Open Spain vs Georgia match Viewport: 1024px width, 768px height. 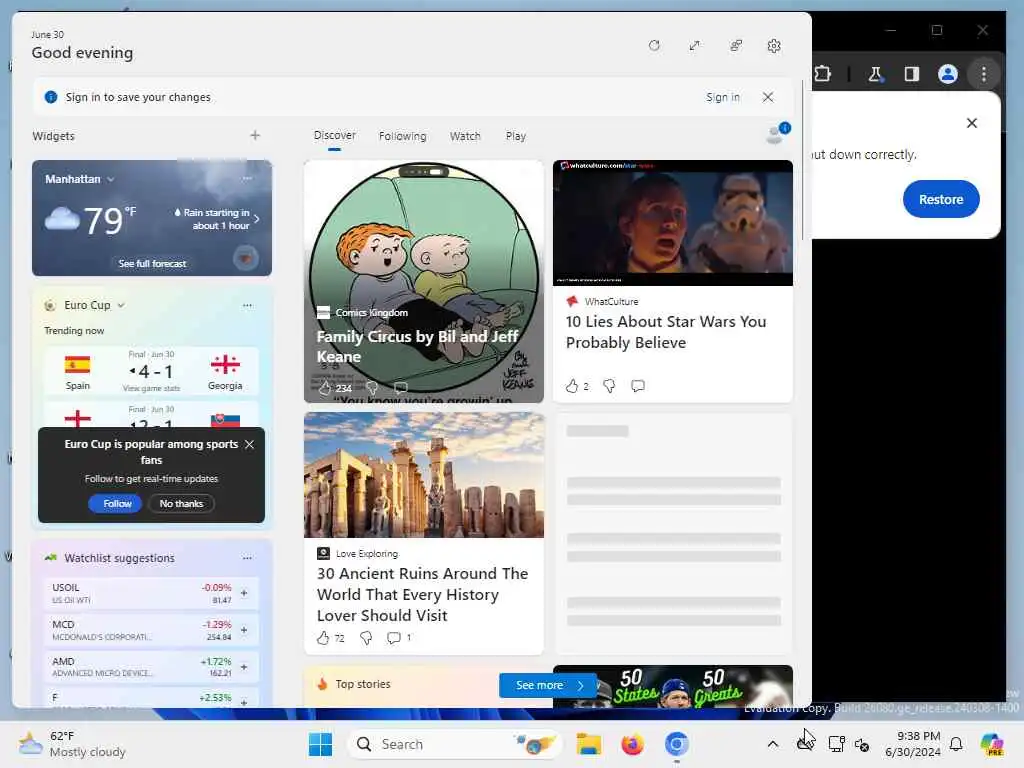pos(152,371)
